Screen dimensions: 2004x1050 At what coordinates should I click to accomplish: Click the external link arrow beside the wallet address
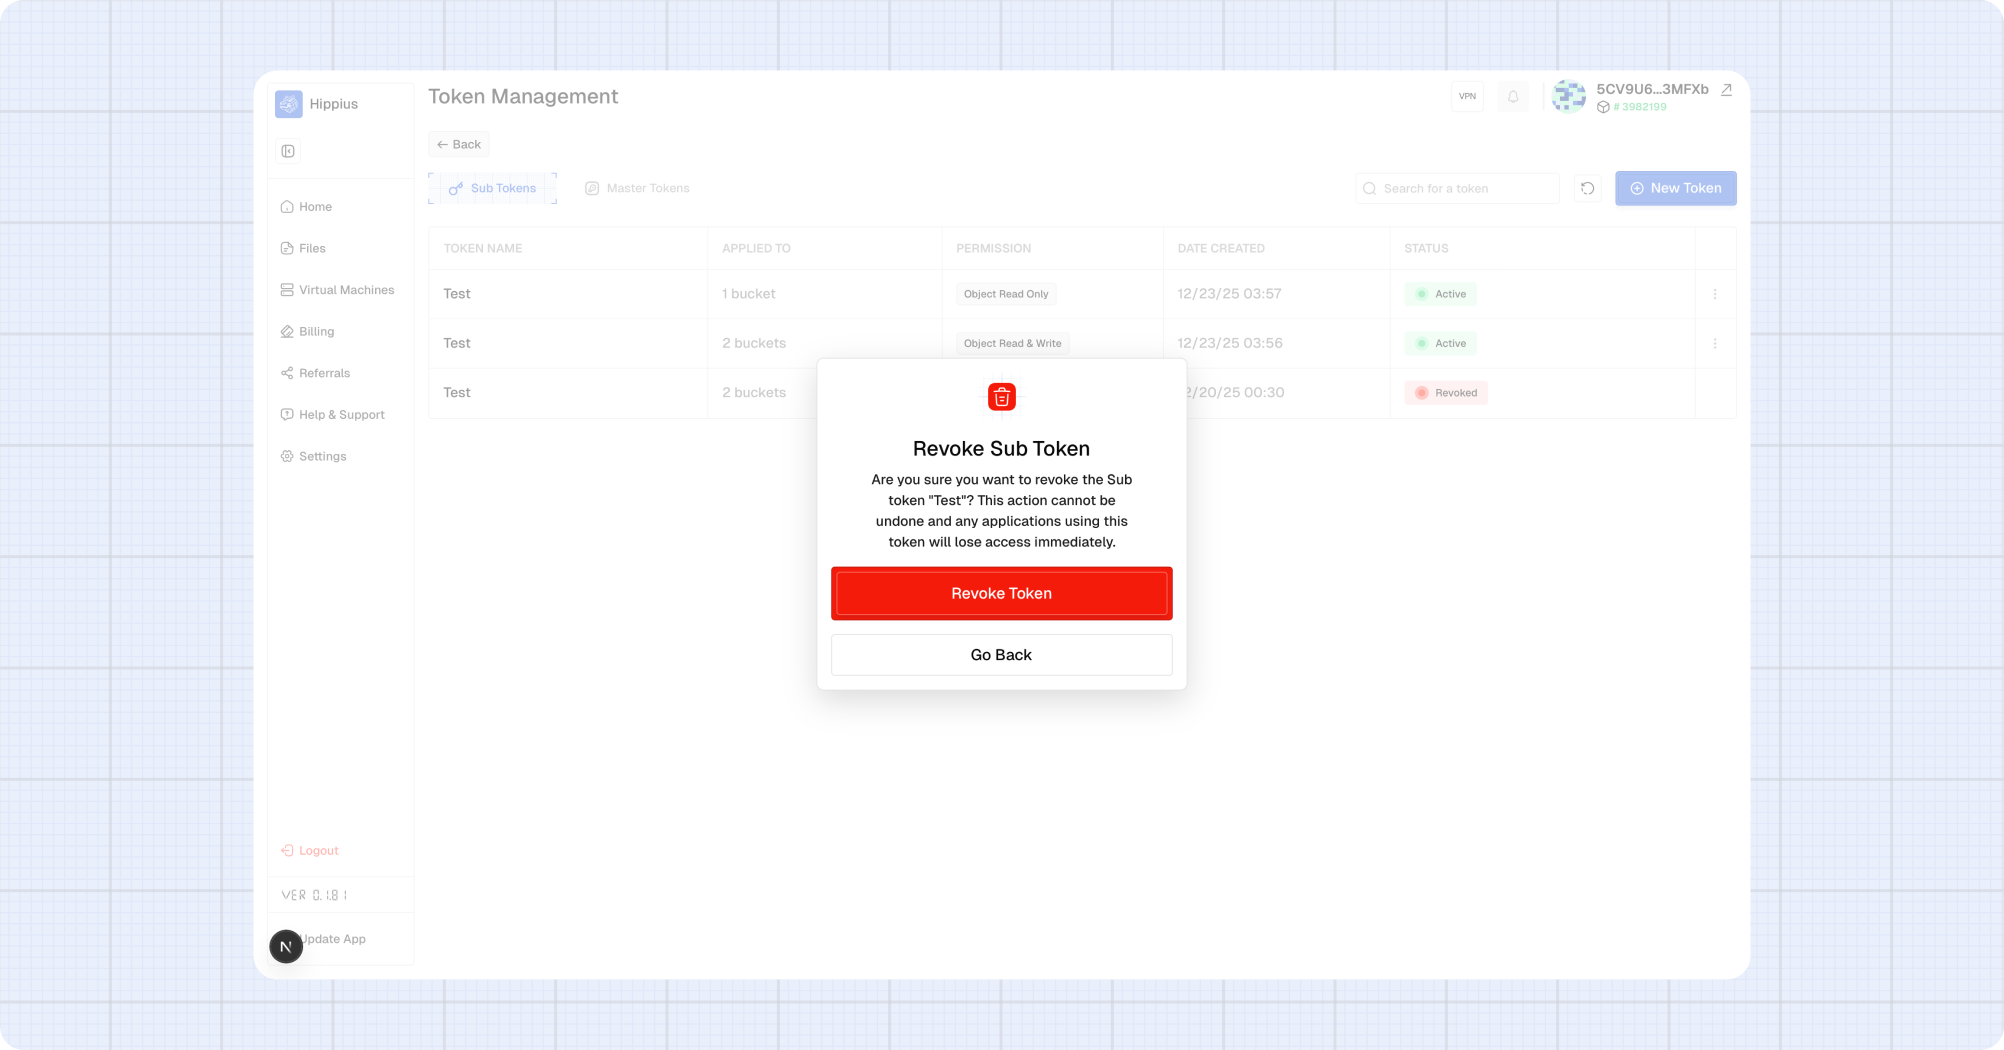click(x=1726, y=89)
